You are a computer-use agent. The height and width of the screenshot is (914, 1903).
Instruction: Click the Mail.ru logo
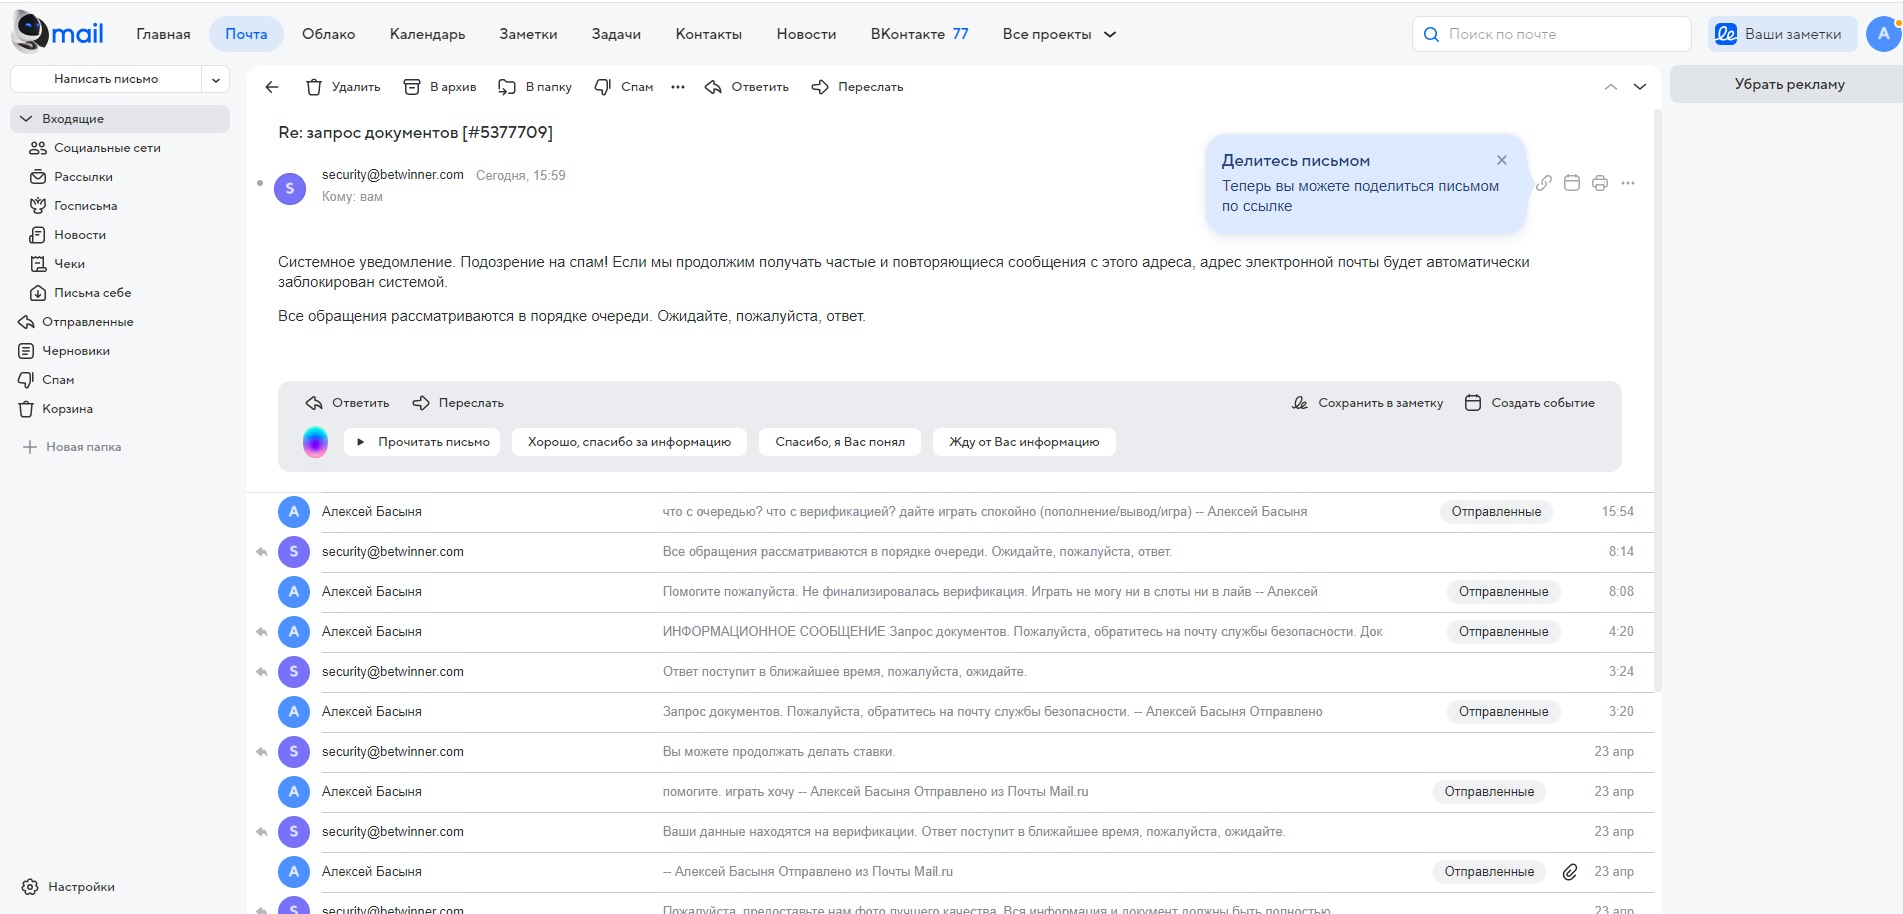(57, 33)
